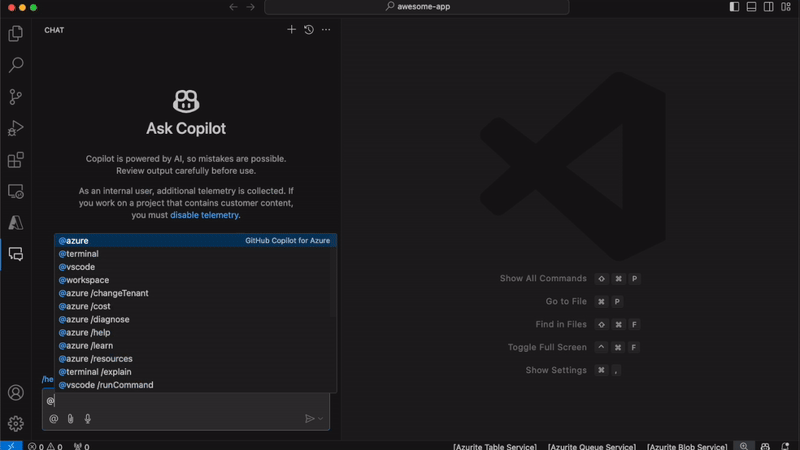Open the Explorer view in activity bar
This screenshot has width=800, height=450.
16,33
